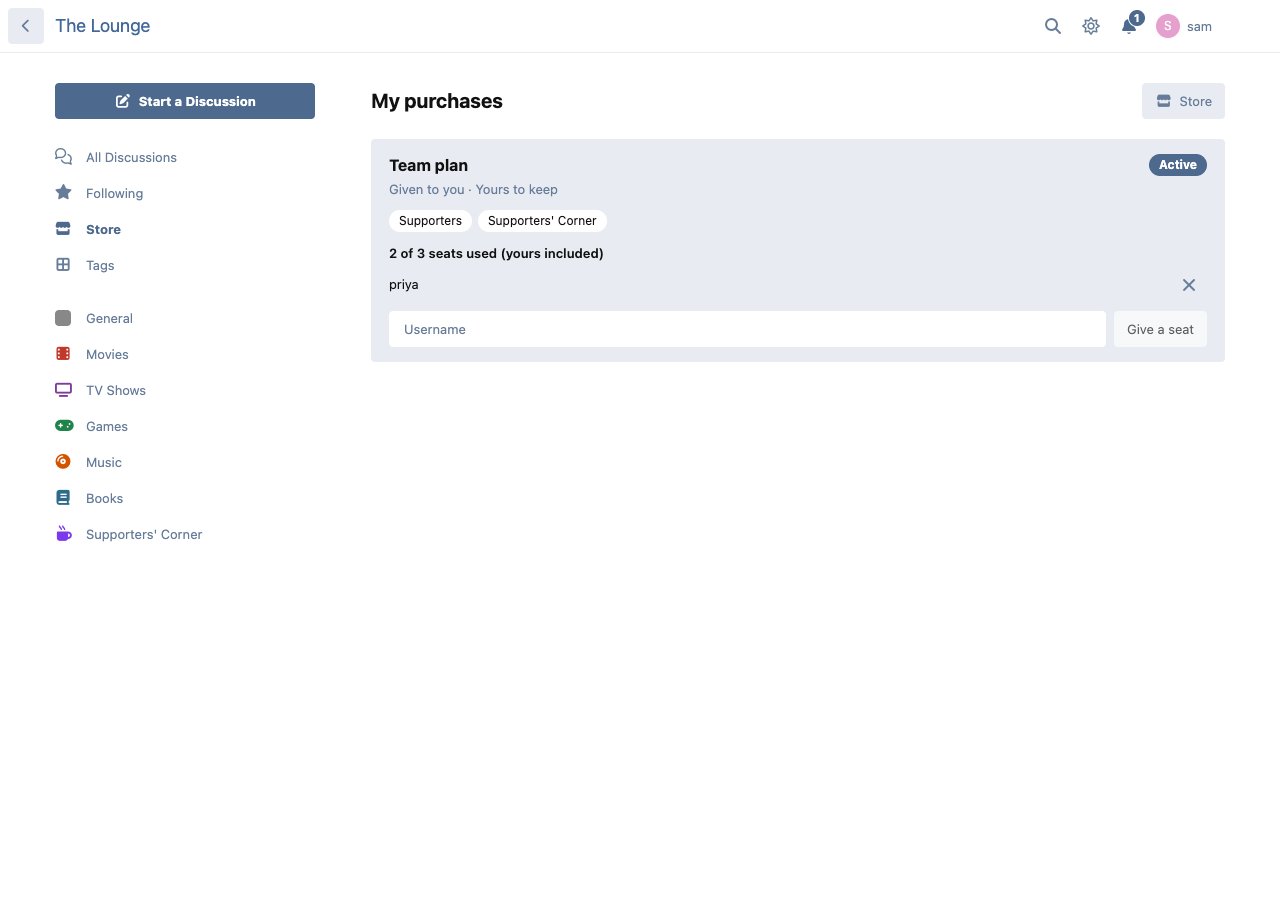
Task: Focus the Username input field
Action: [747, 329]
